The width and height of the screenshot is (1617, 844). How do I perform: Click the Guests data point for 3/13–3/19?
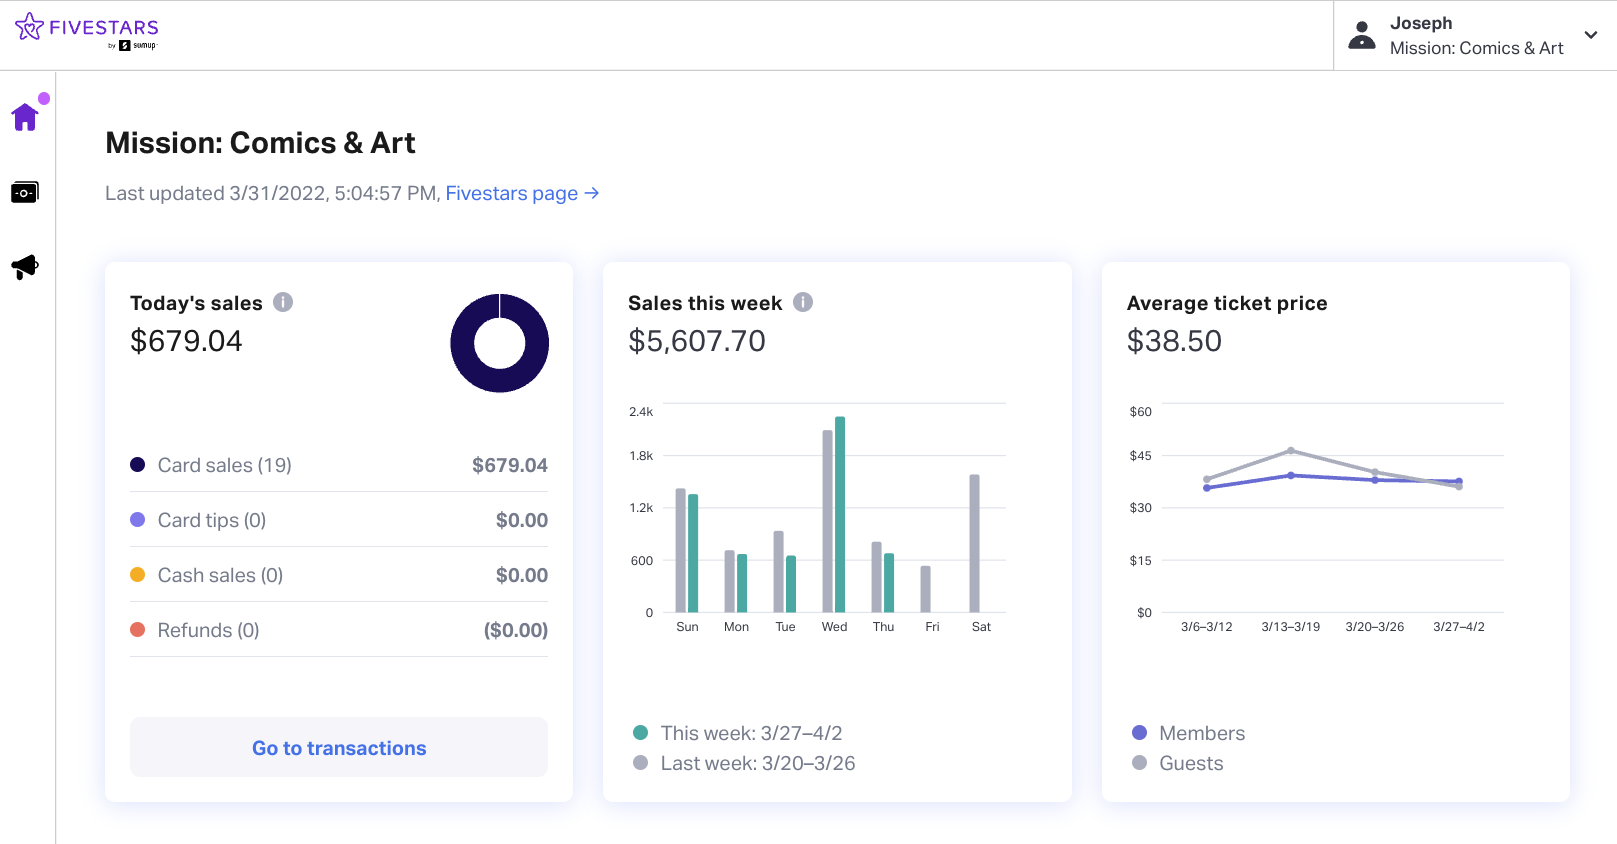coord(1291,451)
